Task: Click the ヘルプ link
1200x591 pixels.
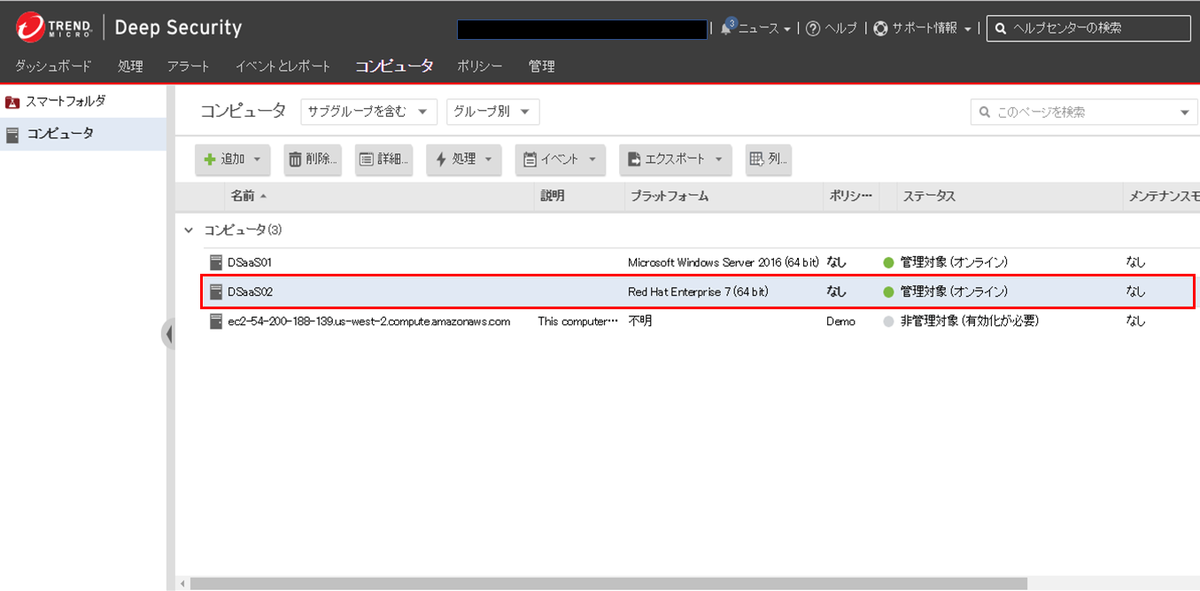Action: pos(840,28)
